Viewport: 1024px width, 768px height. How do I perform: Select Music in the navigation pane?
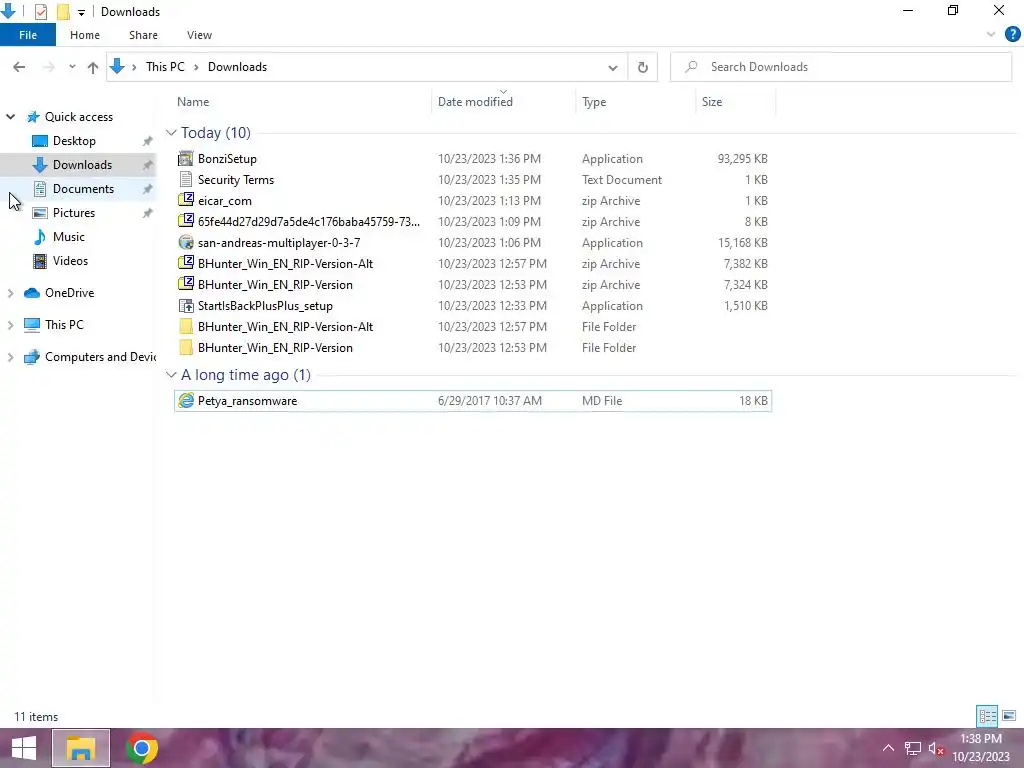(x=69, y=237)
